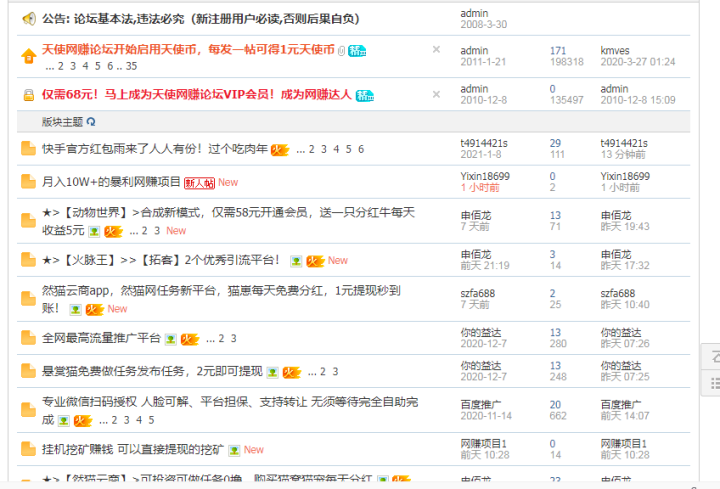720x489 pixels.
Task: Go to page 6 of the 快手官方红包雨 thread
Action: click(x=361, y=149)
